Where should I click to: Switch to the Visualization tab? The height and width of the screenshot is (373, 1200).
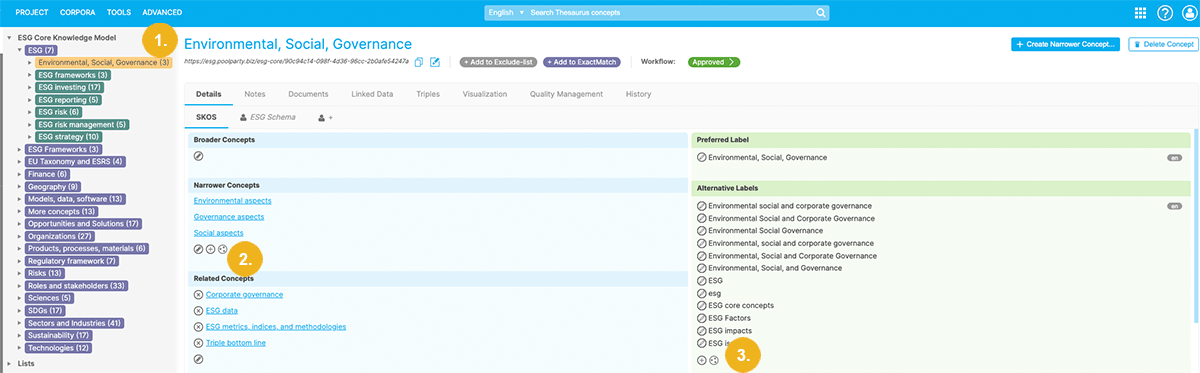[485, 94]
